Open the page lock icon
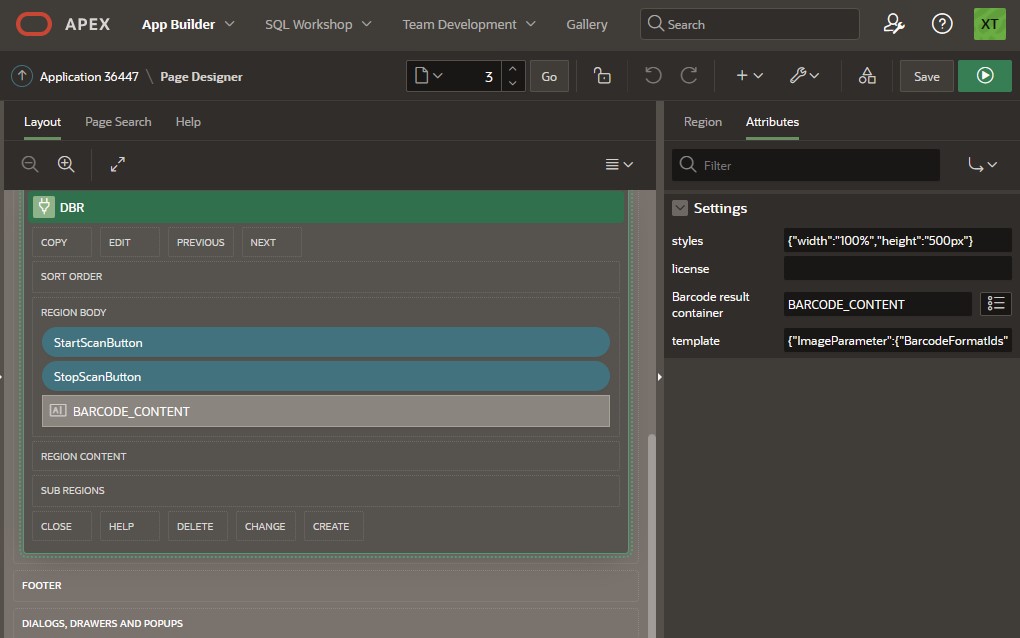The image size is (1020, 638). point(602,76)
